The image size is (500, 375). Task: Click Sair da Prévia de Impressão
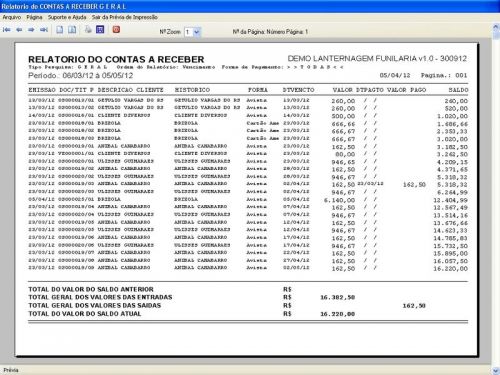pos(125,17)
